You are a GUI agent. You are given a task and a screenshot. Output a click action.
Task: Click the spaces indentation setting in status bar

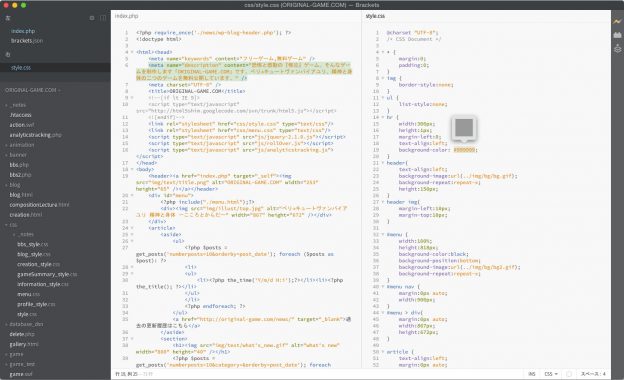(x=593, y=374)
